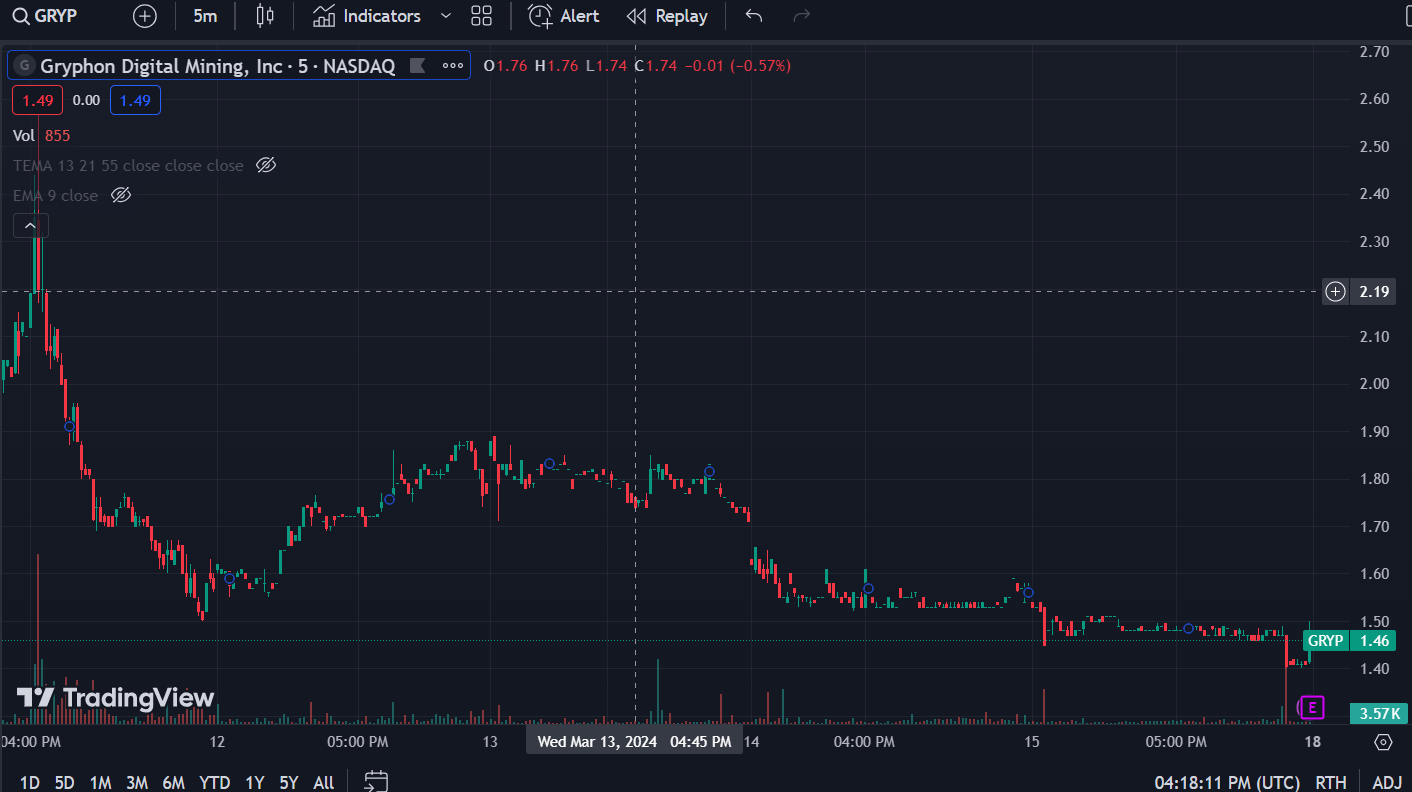
Task: Toggle the ADJ adjusted-data option
Action: [x=1387, y=782]
